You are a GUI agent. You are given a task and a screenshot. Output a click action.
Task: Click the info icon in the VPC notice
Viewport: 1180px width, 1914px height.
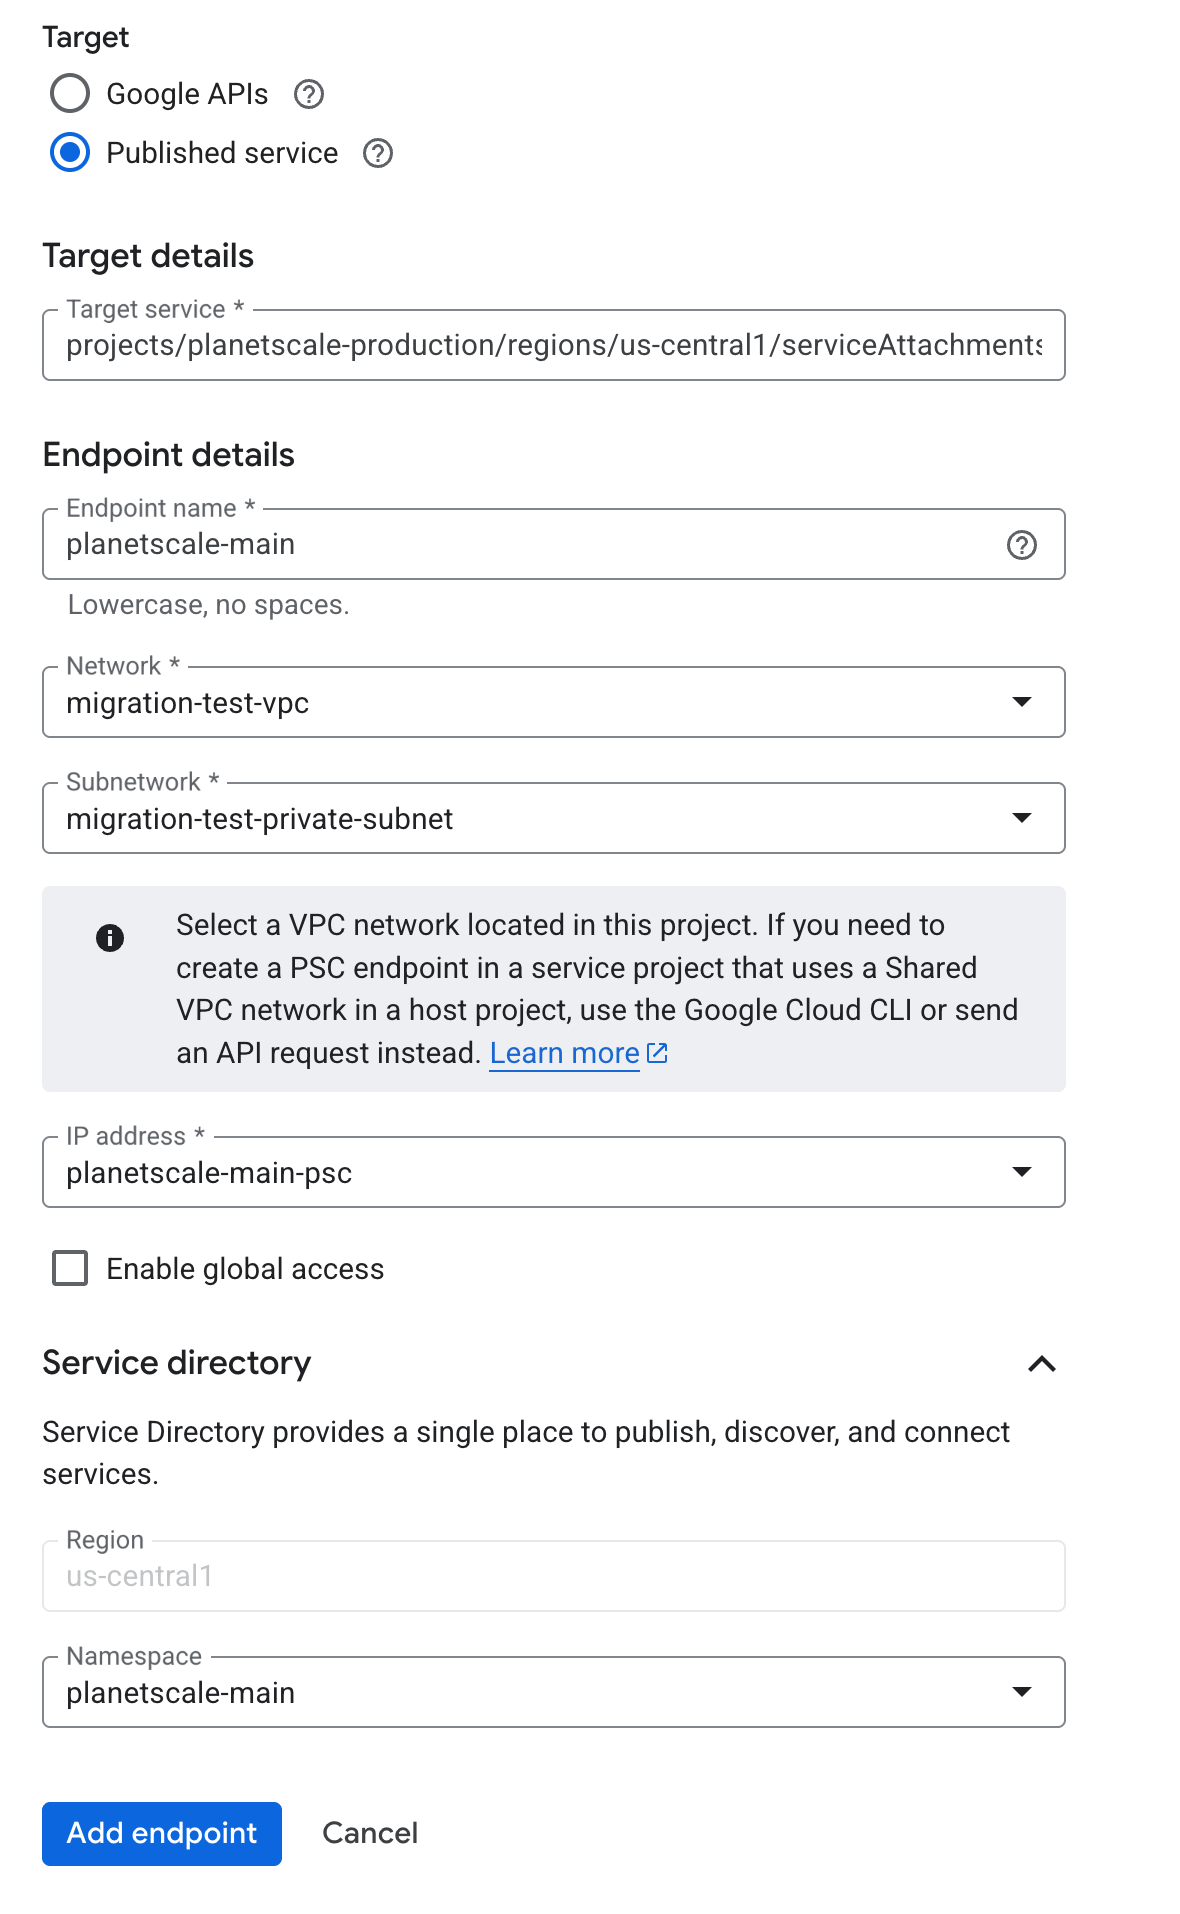(x=112, y=937)
